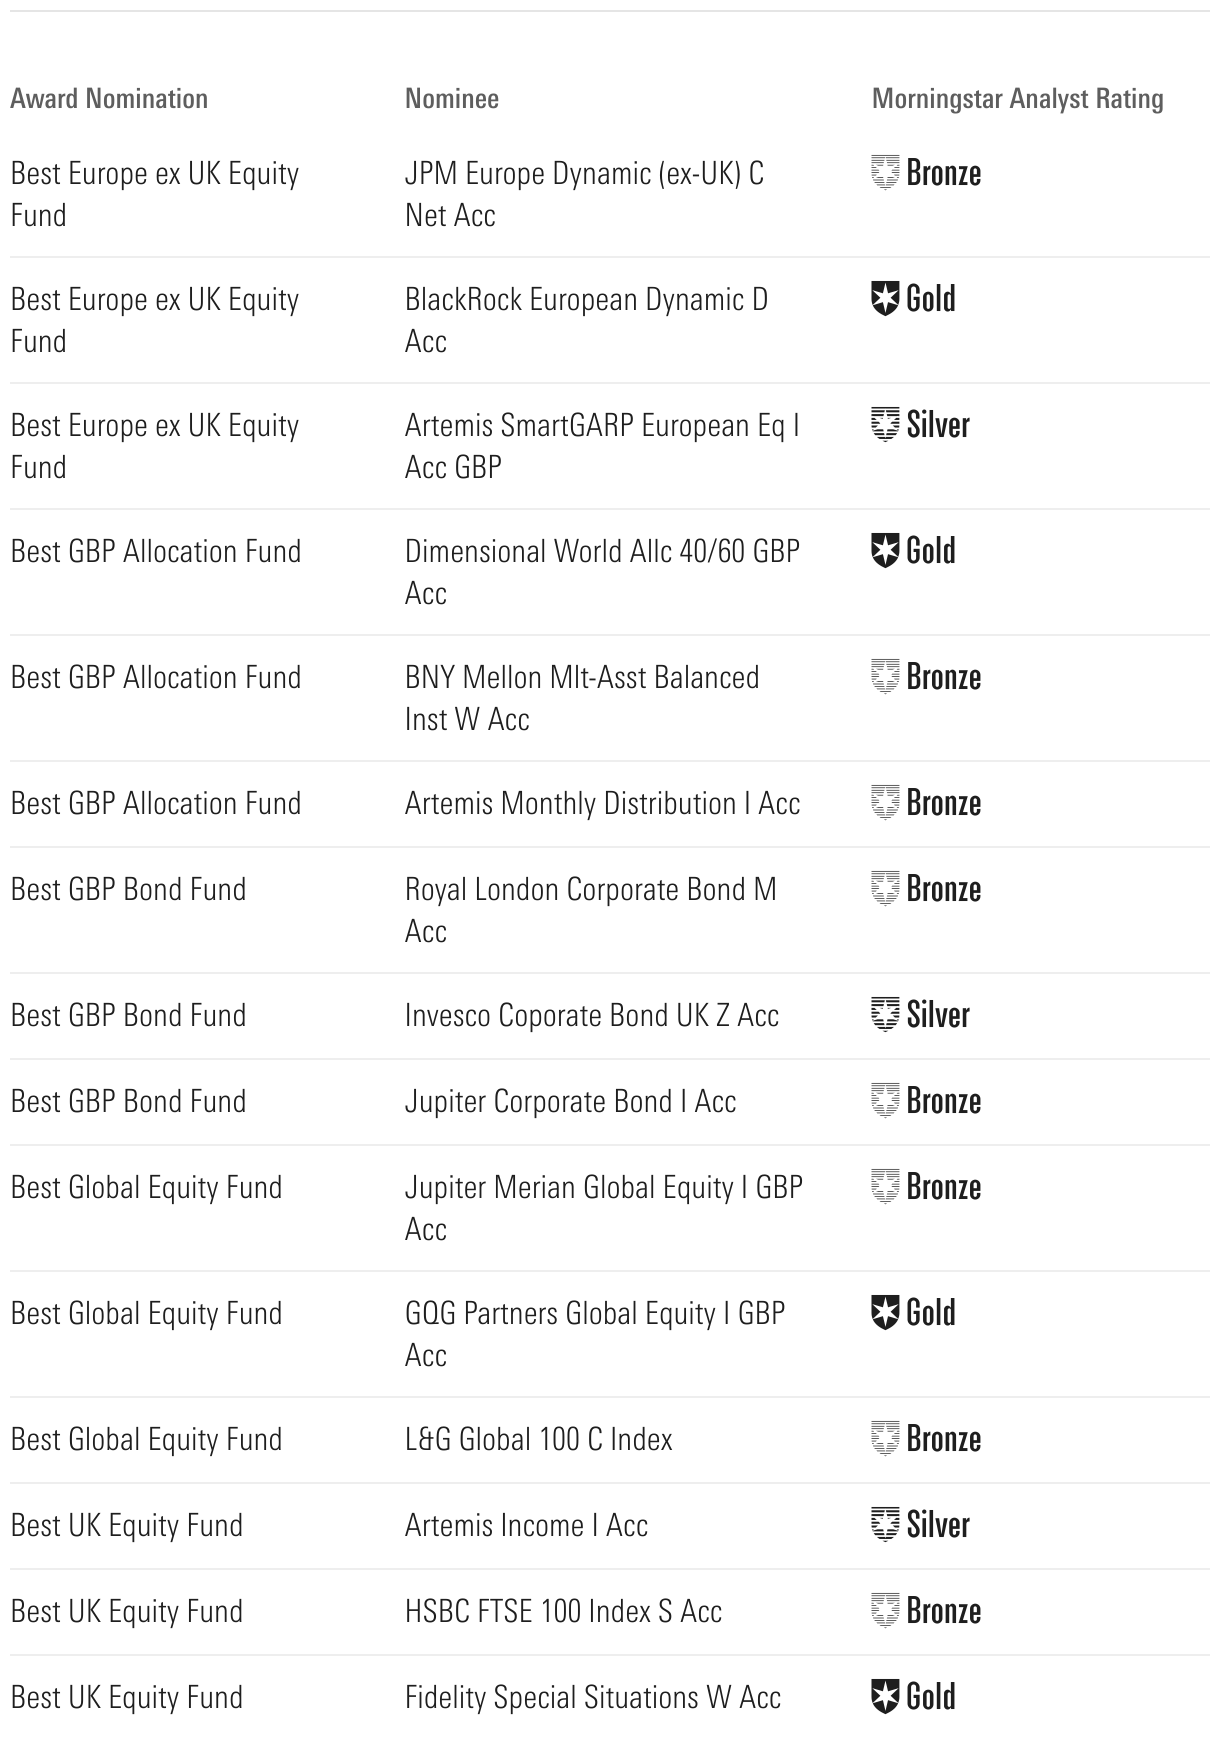Image resolution: width=1220 pixels, height=1750 pixels.
Task: Select HSBC FTSE 100 Index S Acc
Action: 563,1612
